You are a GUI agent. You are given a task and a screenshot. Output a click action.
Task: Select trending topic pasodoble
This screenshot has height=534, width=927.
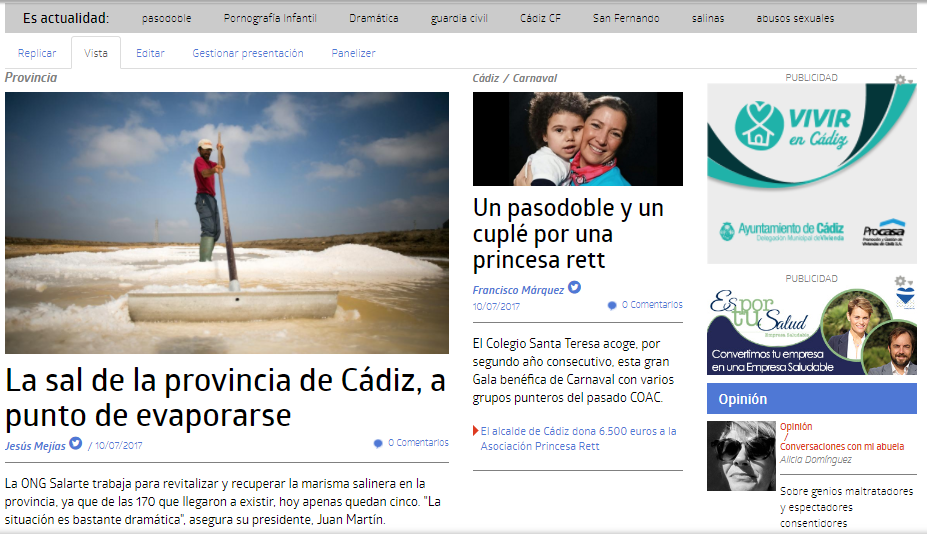tap(167, 18)
